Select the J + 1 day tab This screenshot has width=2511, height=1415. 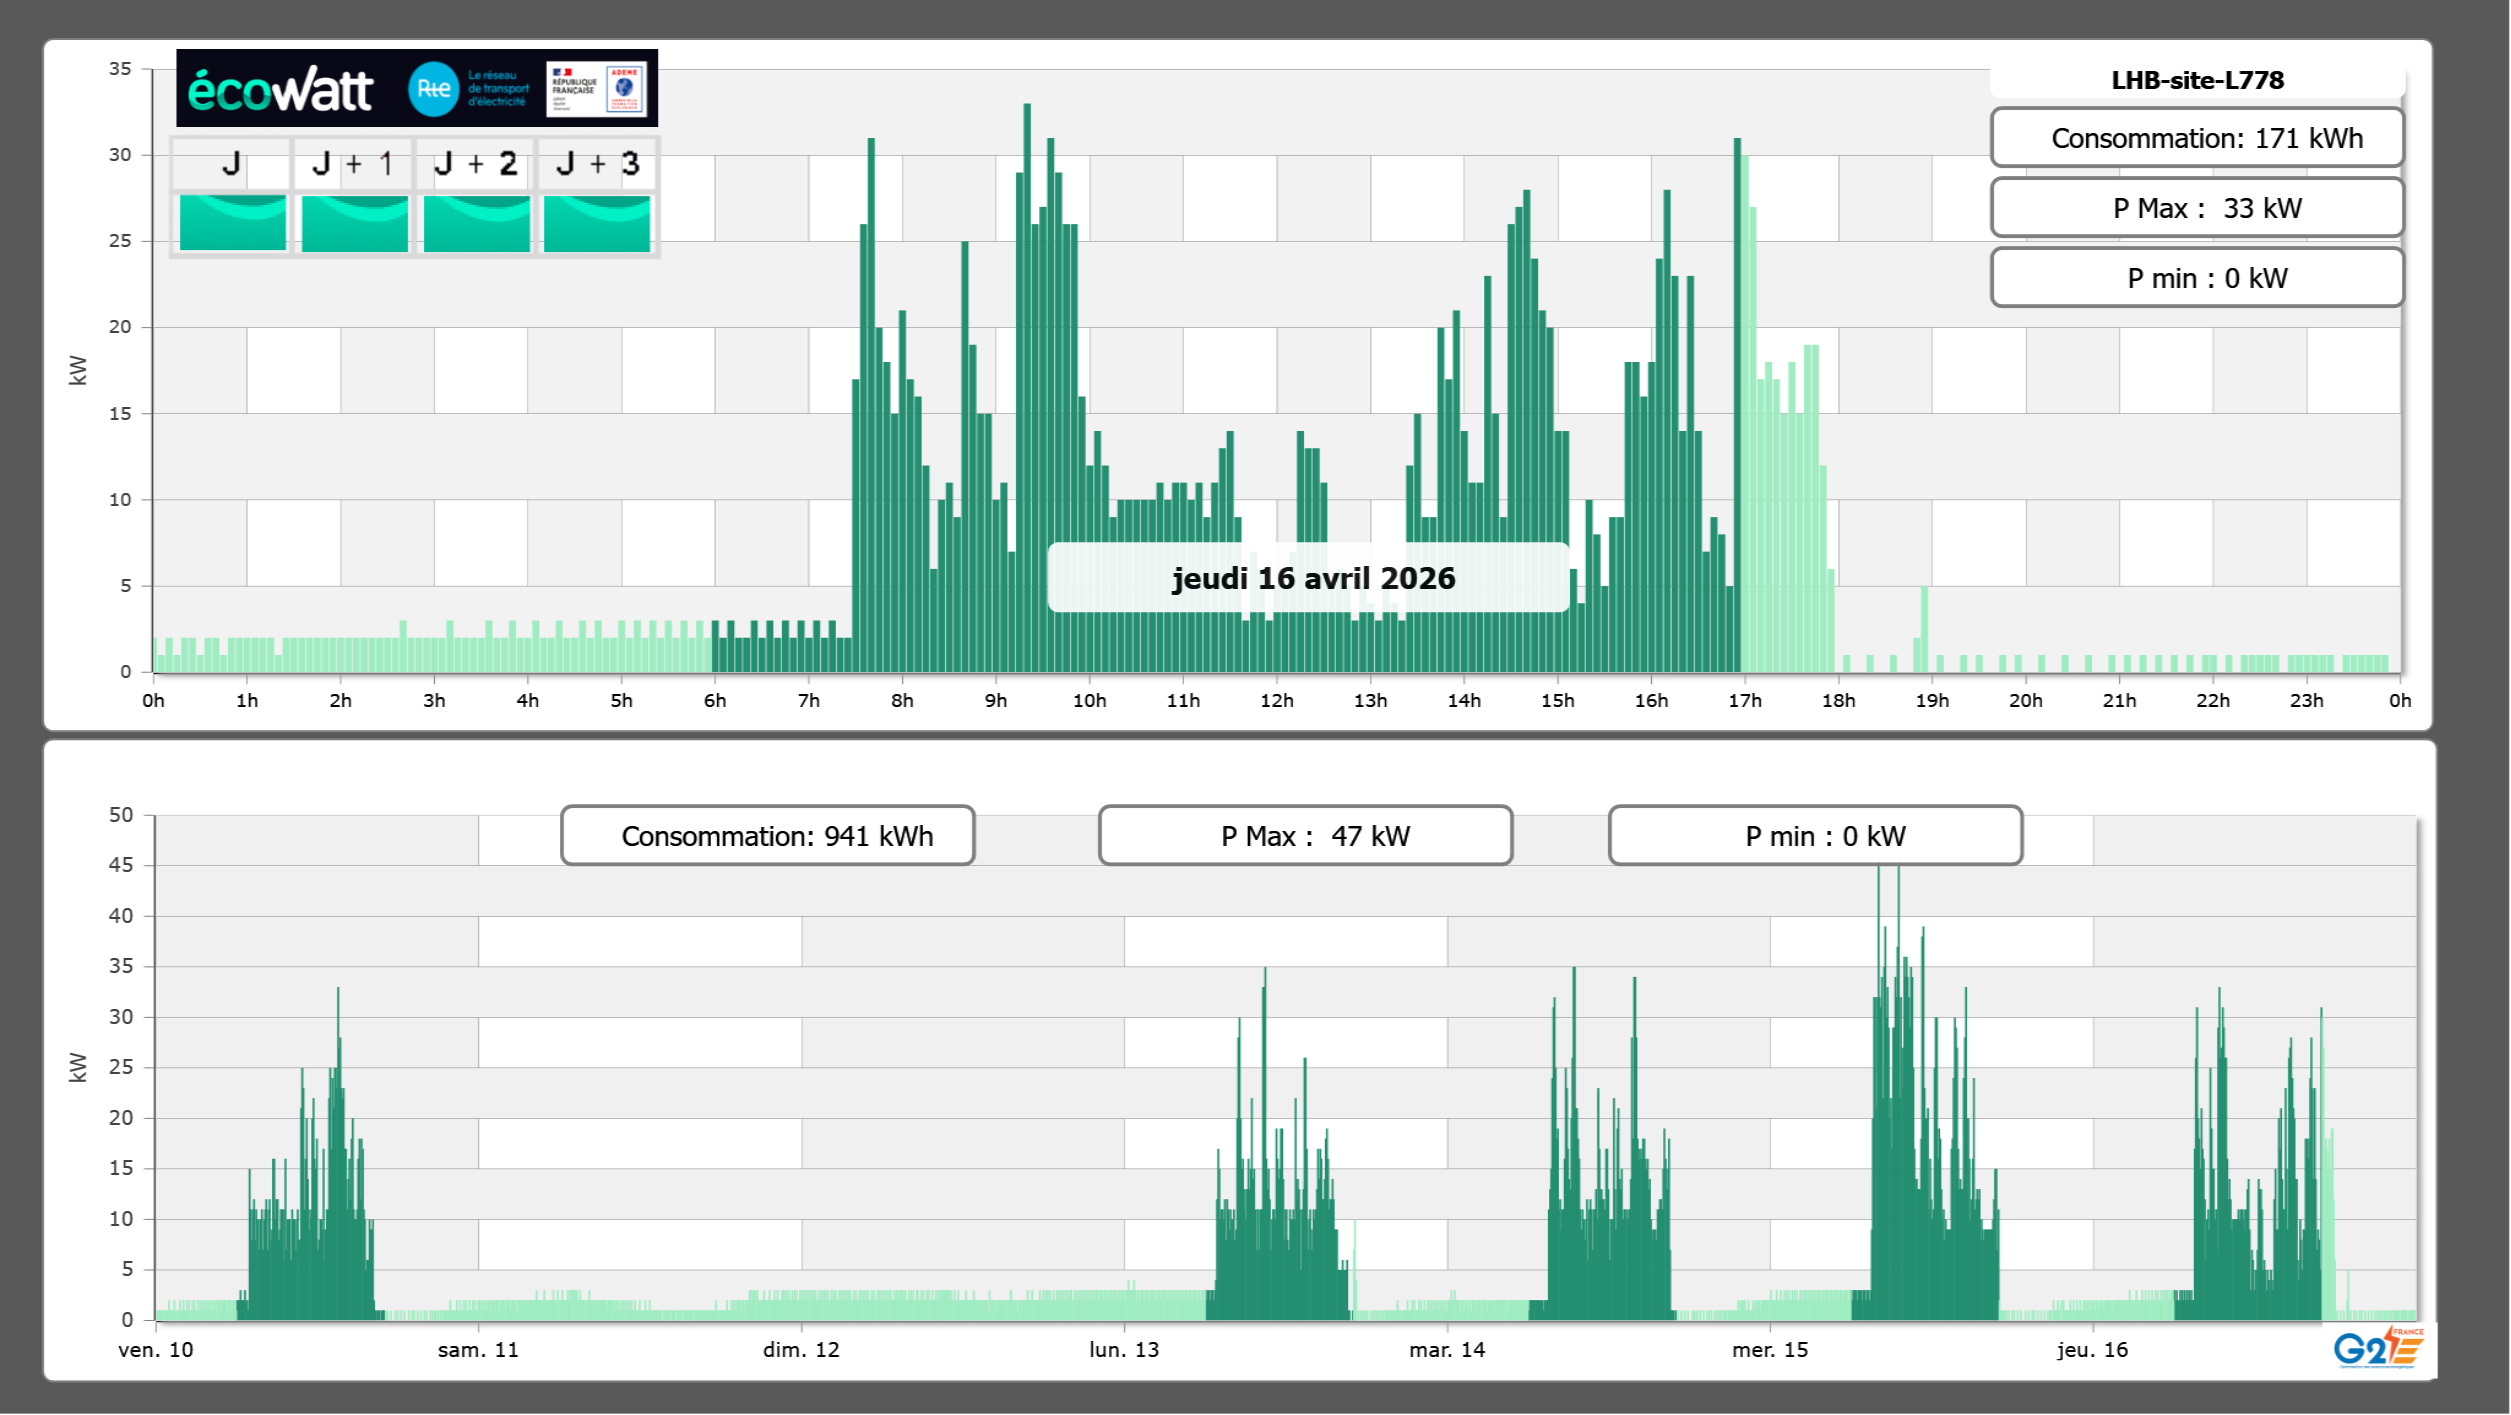point(353,164)
